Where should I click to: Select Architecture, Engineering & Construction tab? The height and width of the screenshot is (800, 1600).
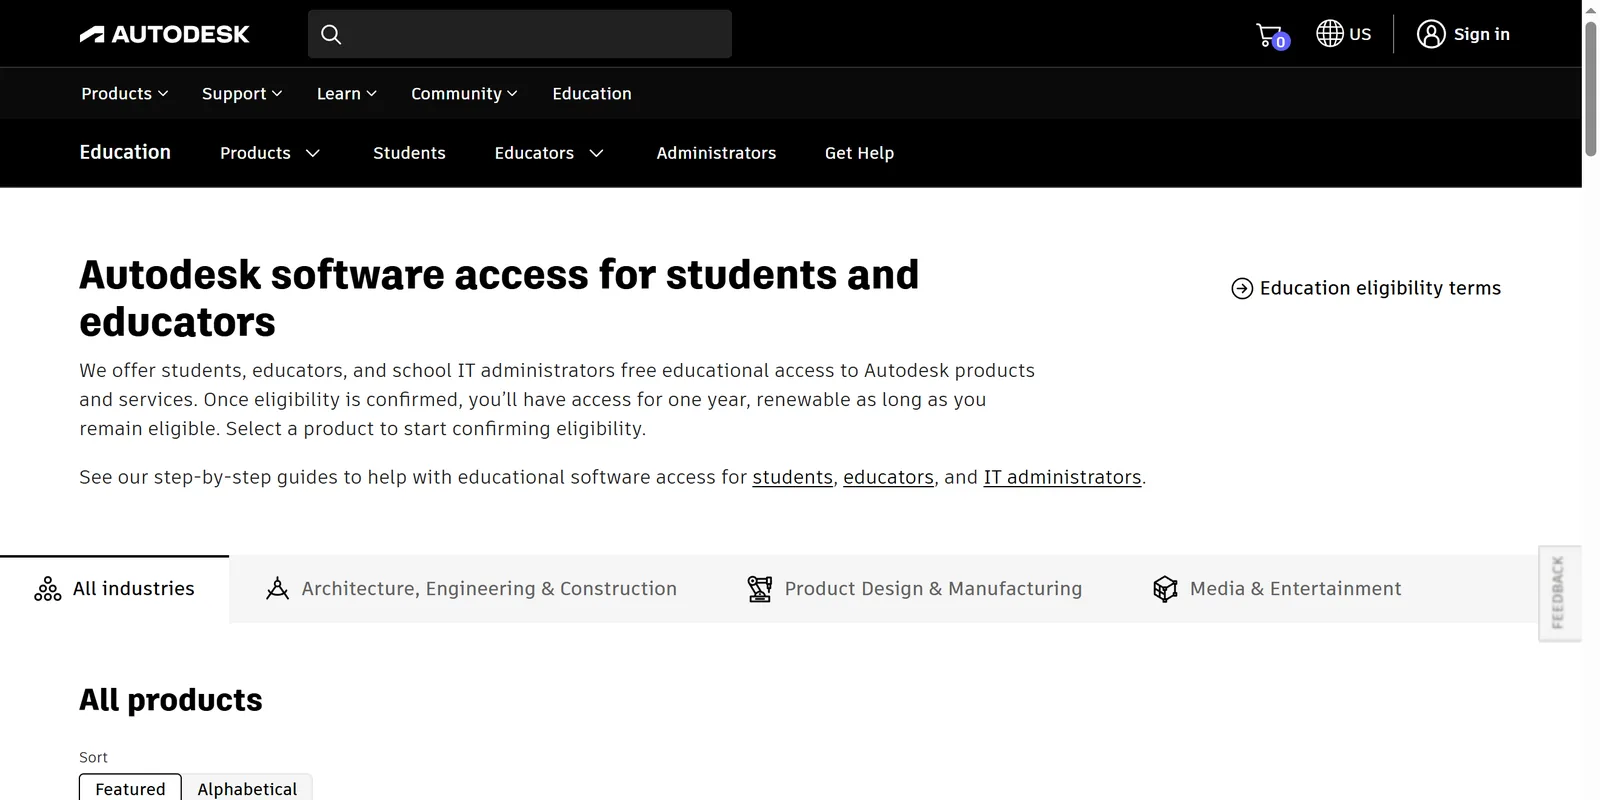click(471, 589)
